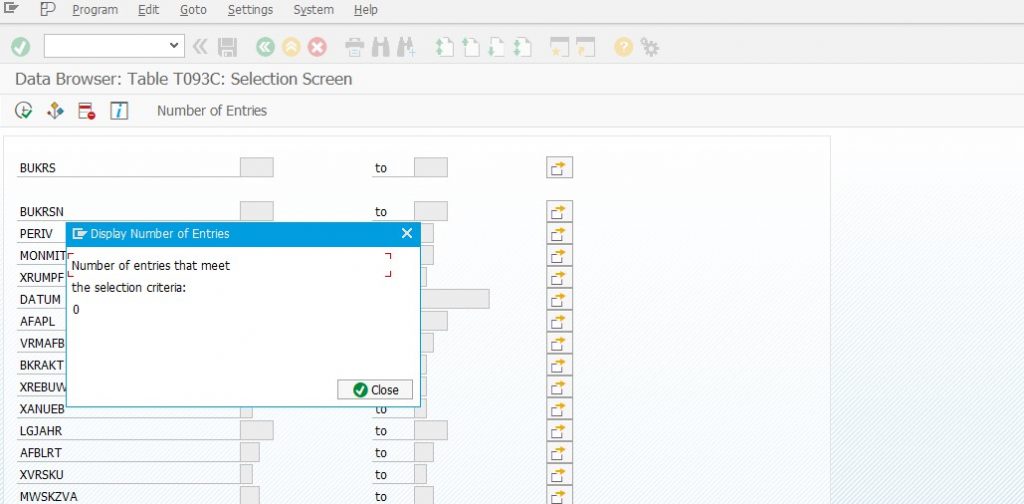Click the Get Variant icon
The width and height of the screenshot is (1024, 504).
(x=56, y=110)
